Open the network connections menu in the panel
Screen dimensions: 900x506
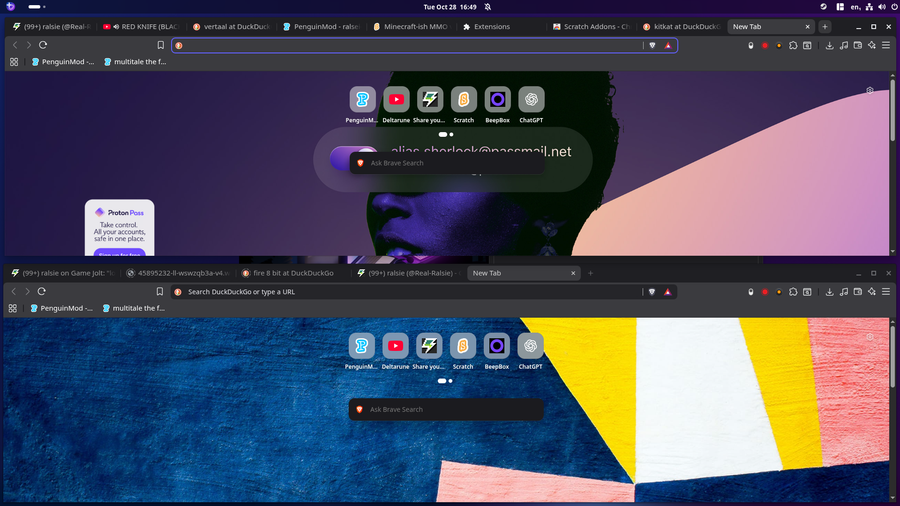(x=869, y=7)
